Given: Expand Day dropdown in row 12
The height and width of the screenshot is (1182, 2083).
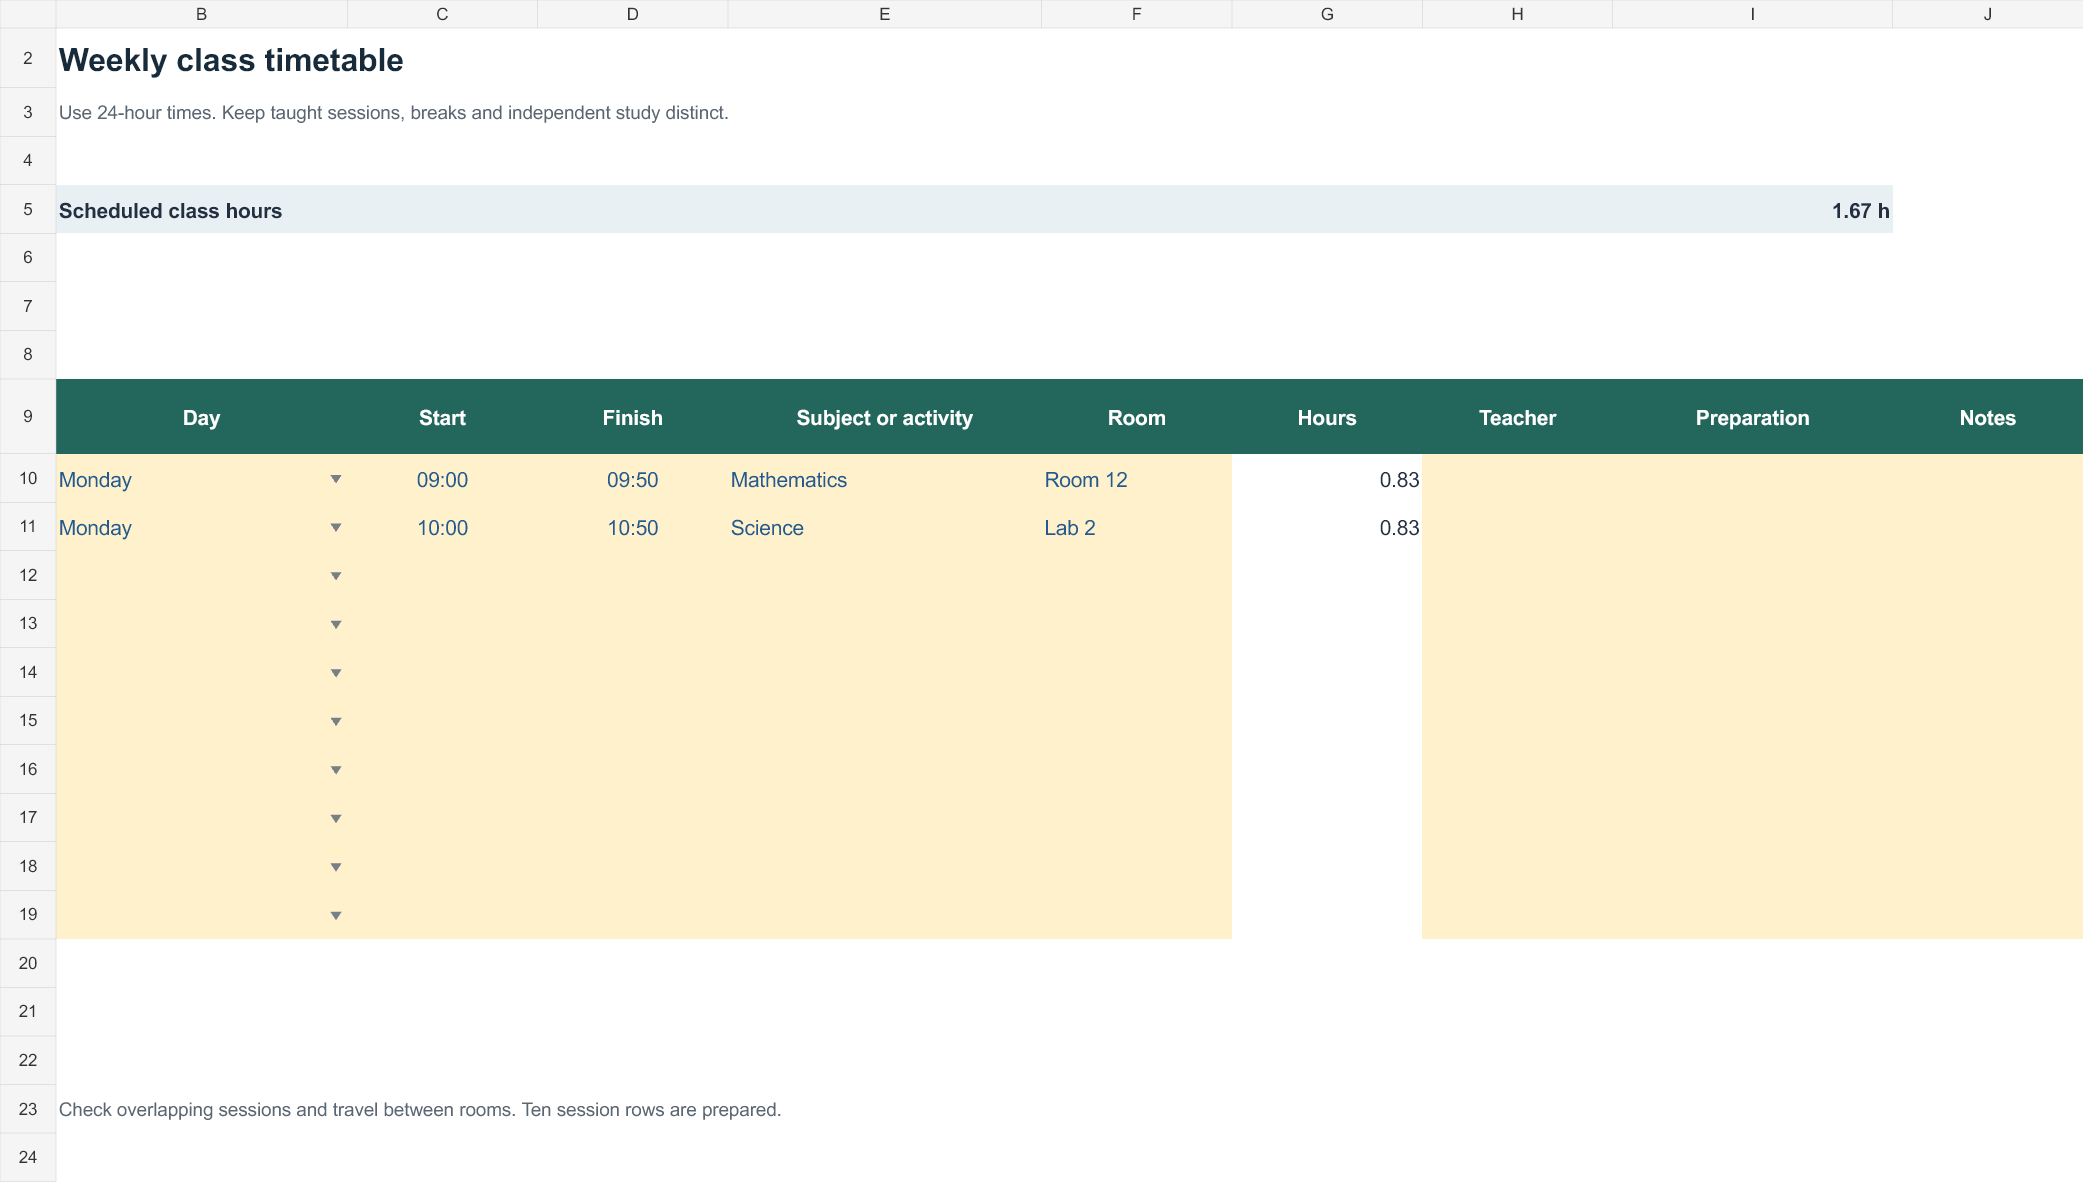Looking at the screenshot, I should (336, 576).
